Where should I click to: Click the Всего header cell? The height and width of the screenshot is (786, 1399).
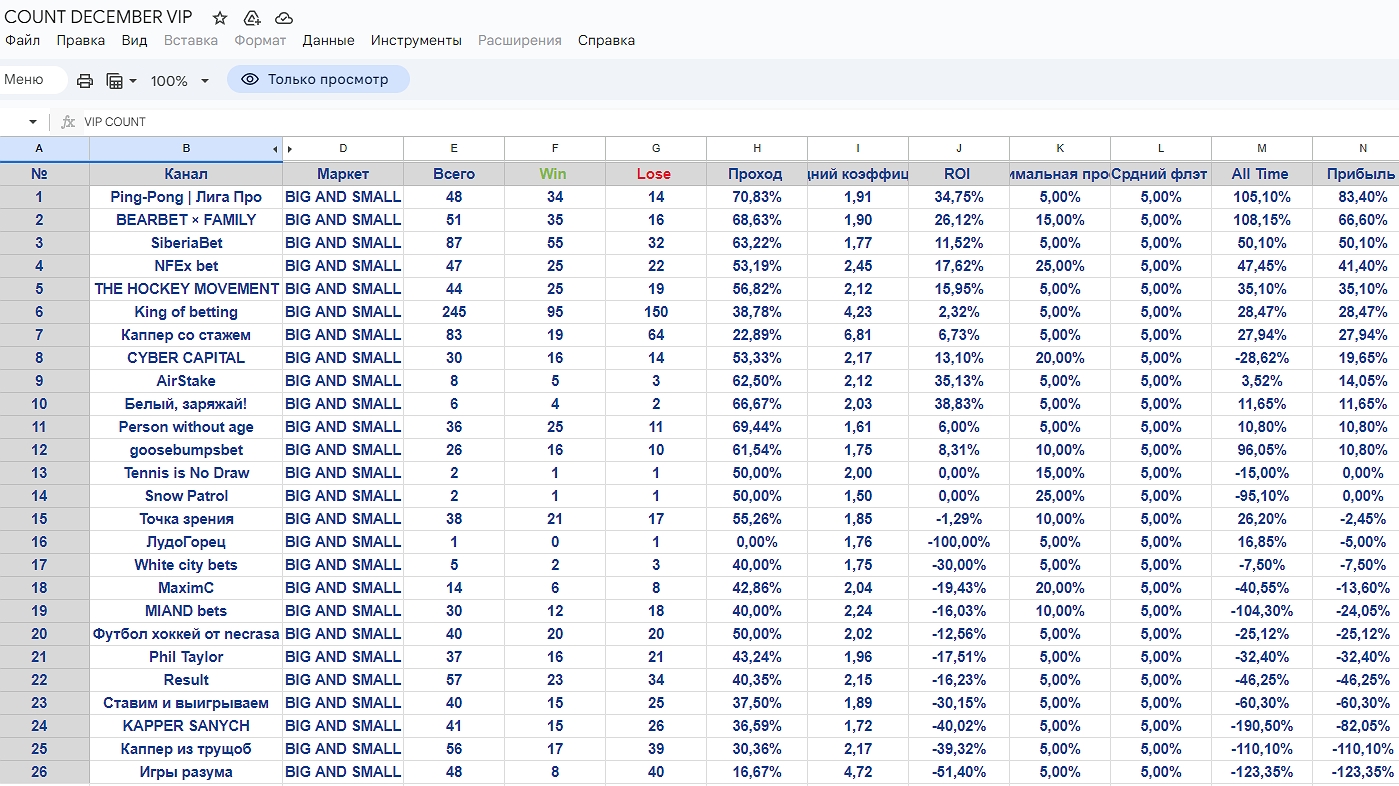click(454, 174)
